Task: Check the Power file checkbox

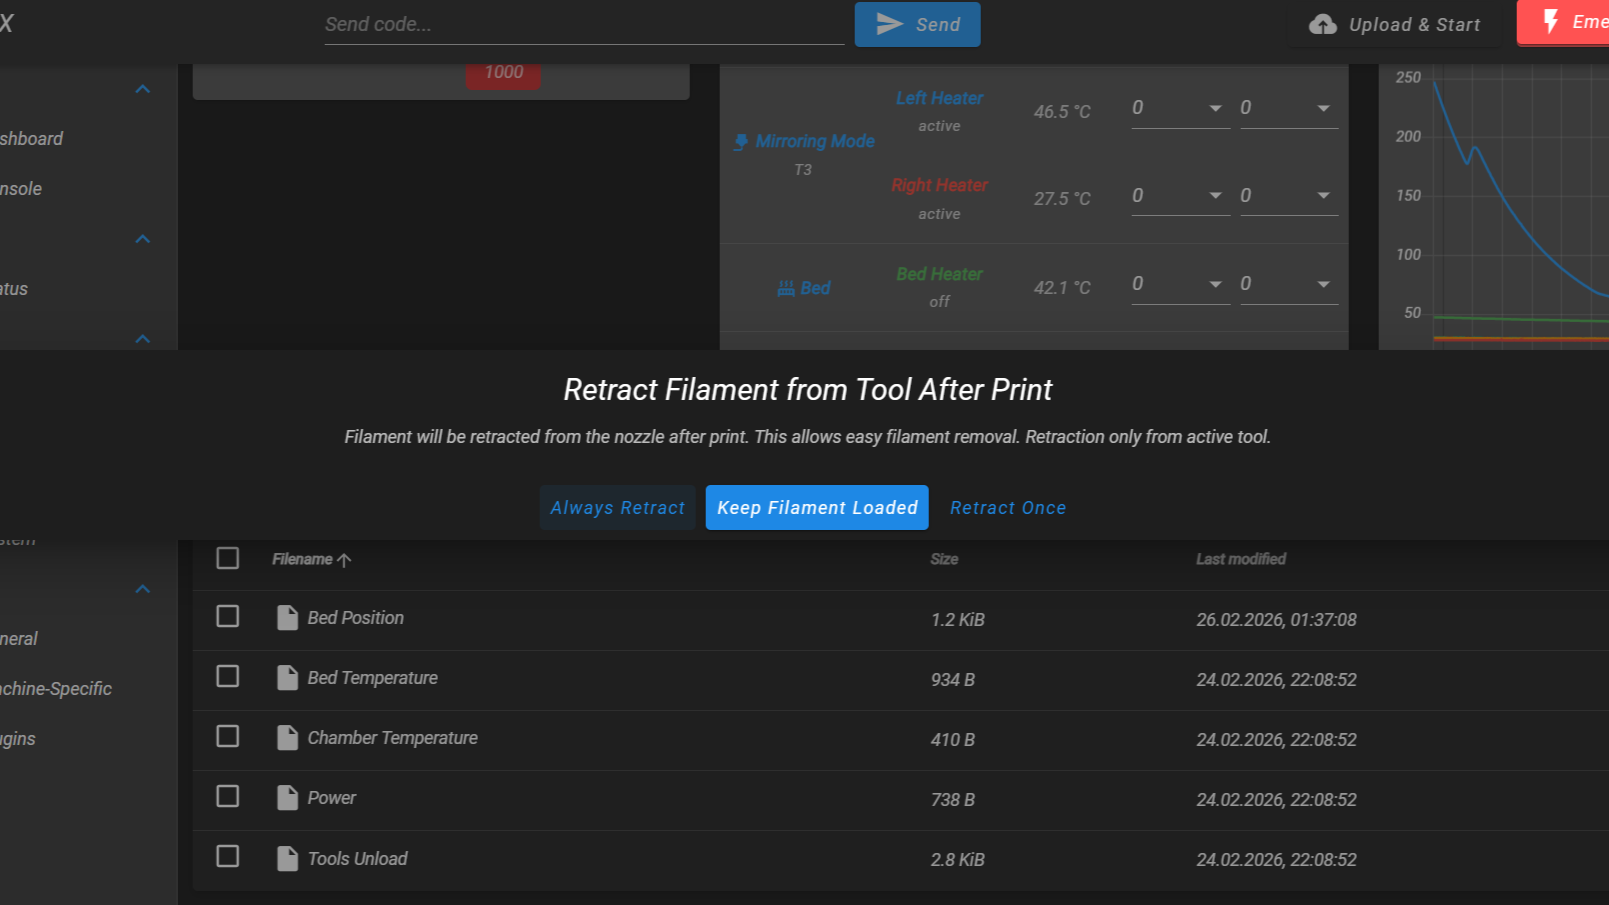Action: (x=228, y=796)
